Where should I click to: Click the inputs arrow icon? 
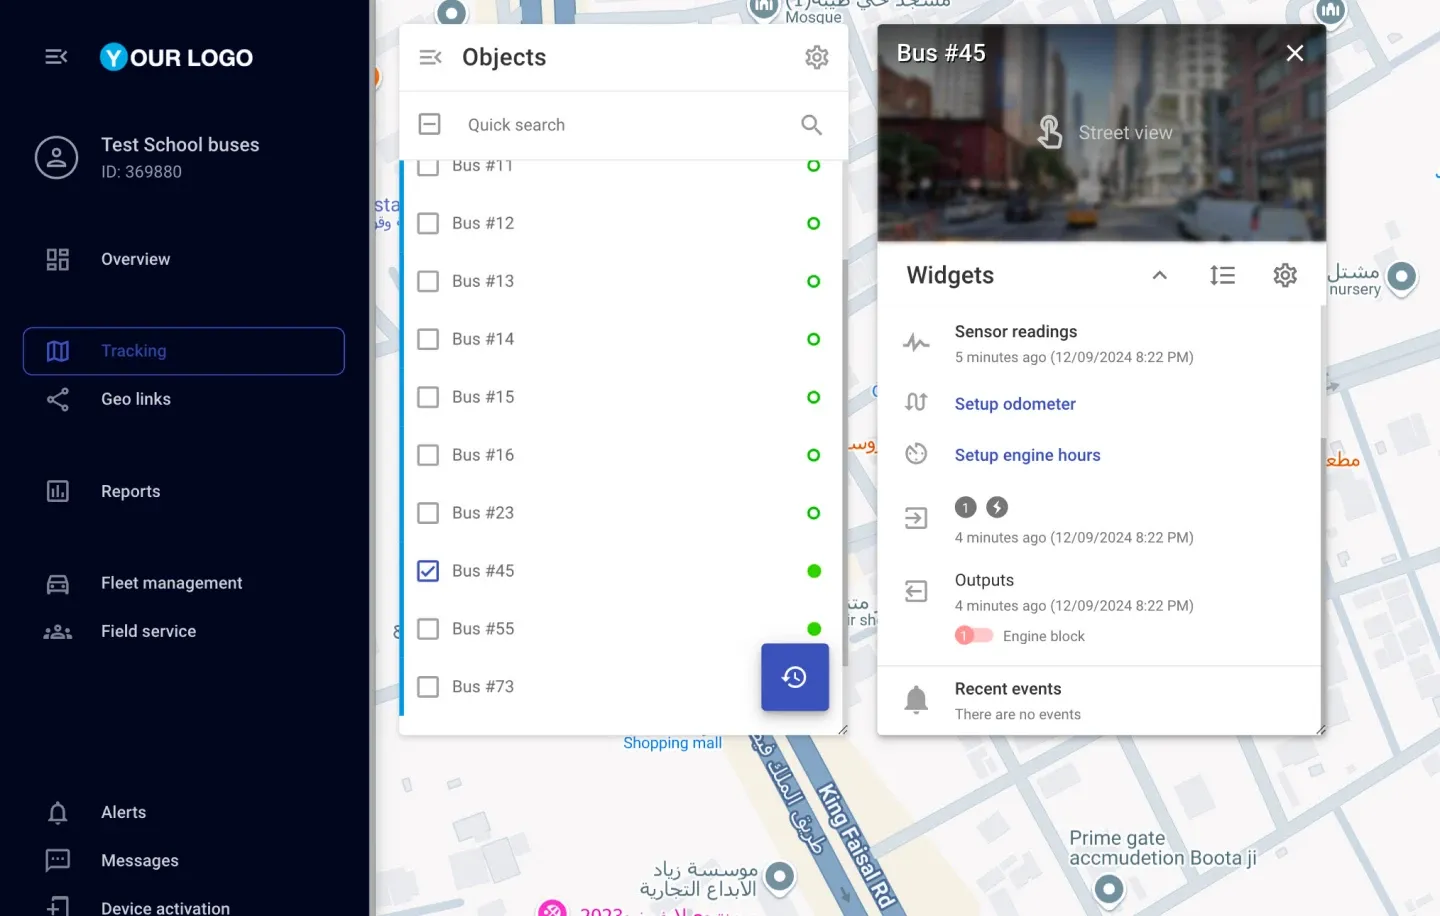(916, 518)
